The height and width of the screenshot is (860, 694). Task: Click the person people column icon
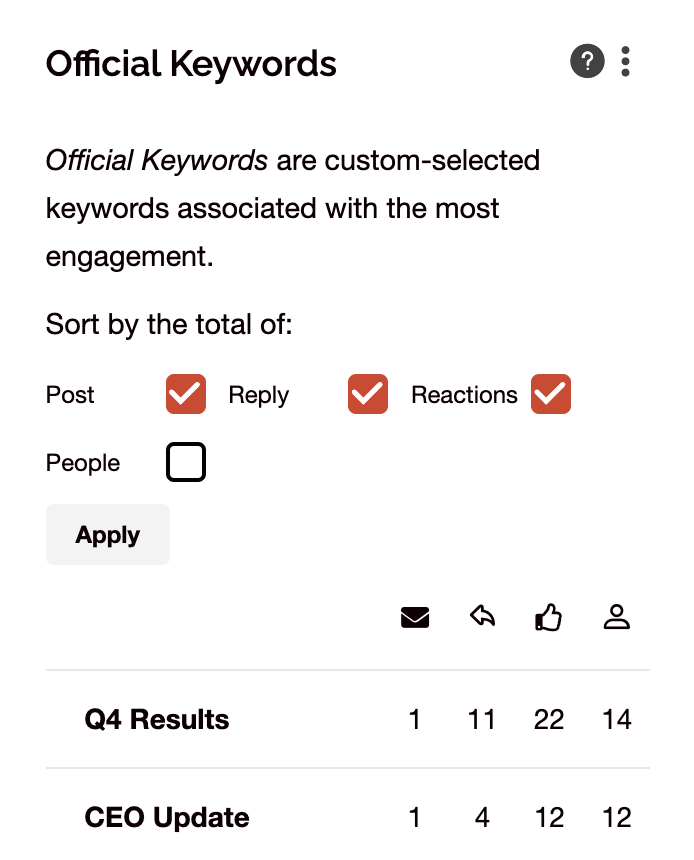(x=617, y=617)
